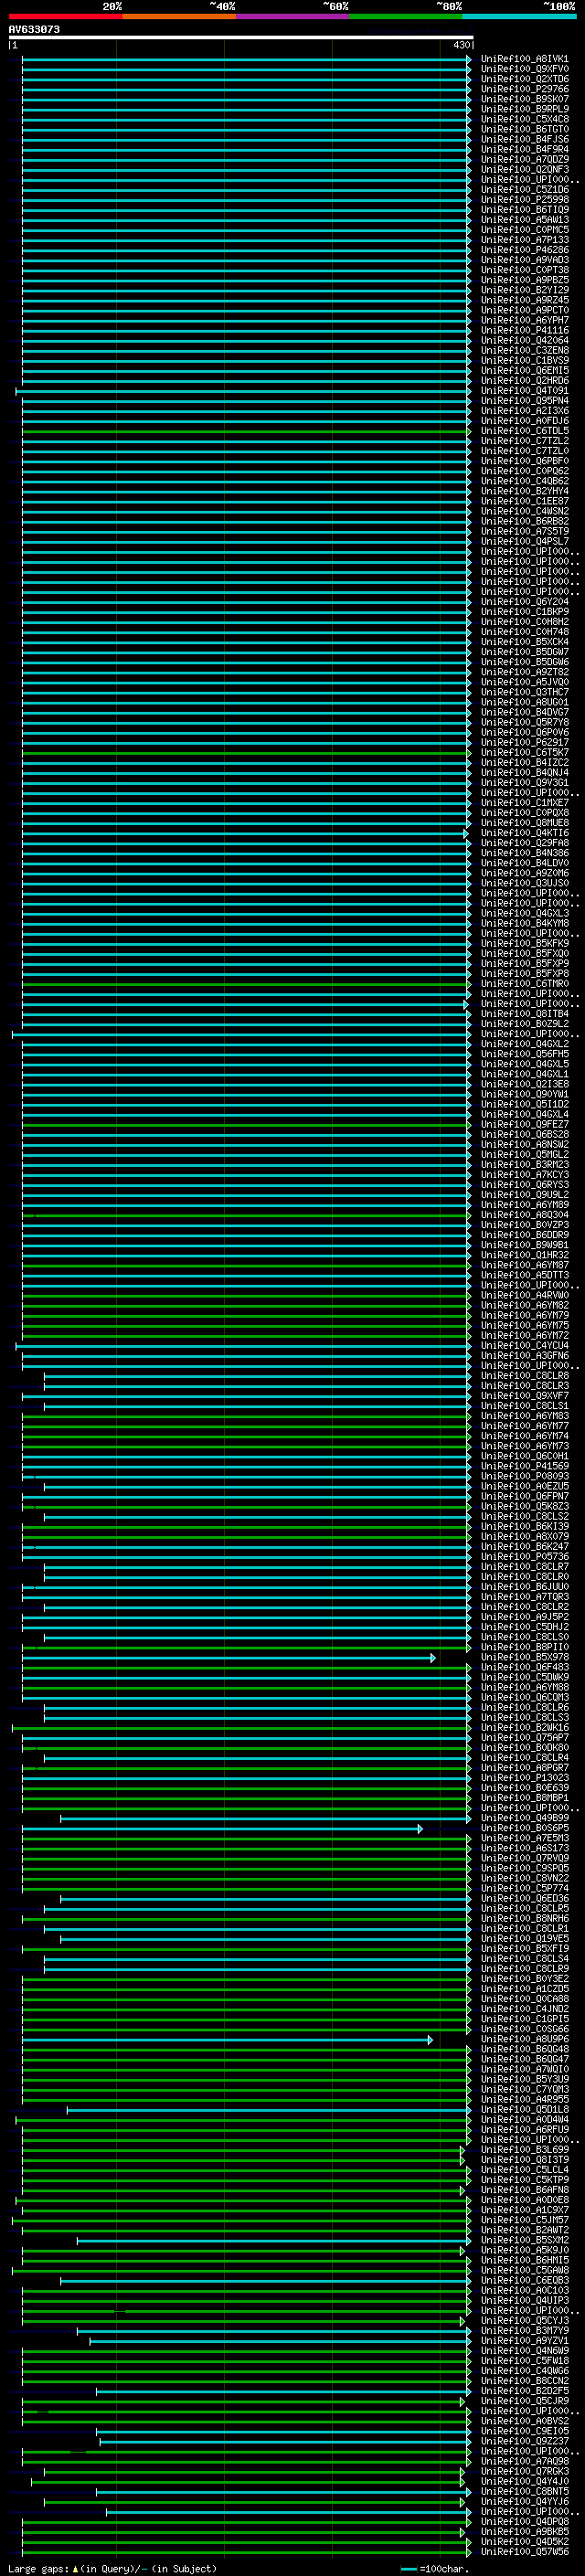585x2576 pixels.
Task: Select hit UniRef100_B4FJS6
Action: 524,140
